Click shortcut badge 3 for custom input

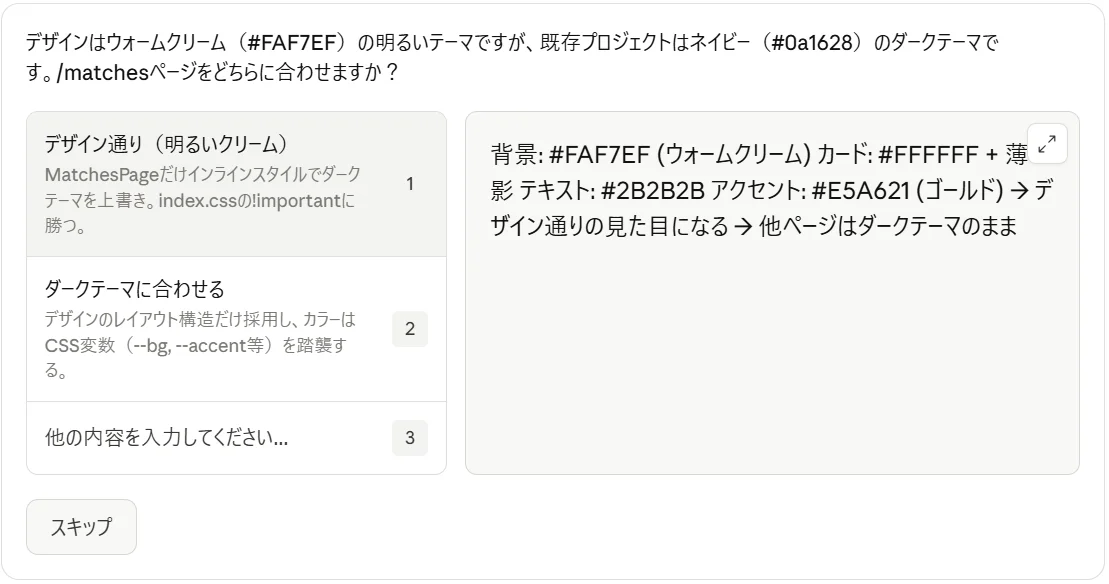409,437
